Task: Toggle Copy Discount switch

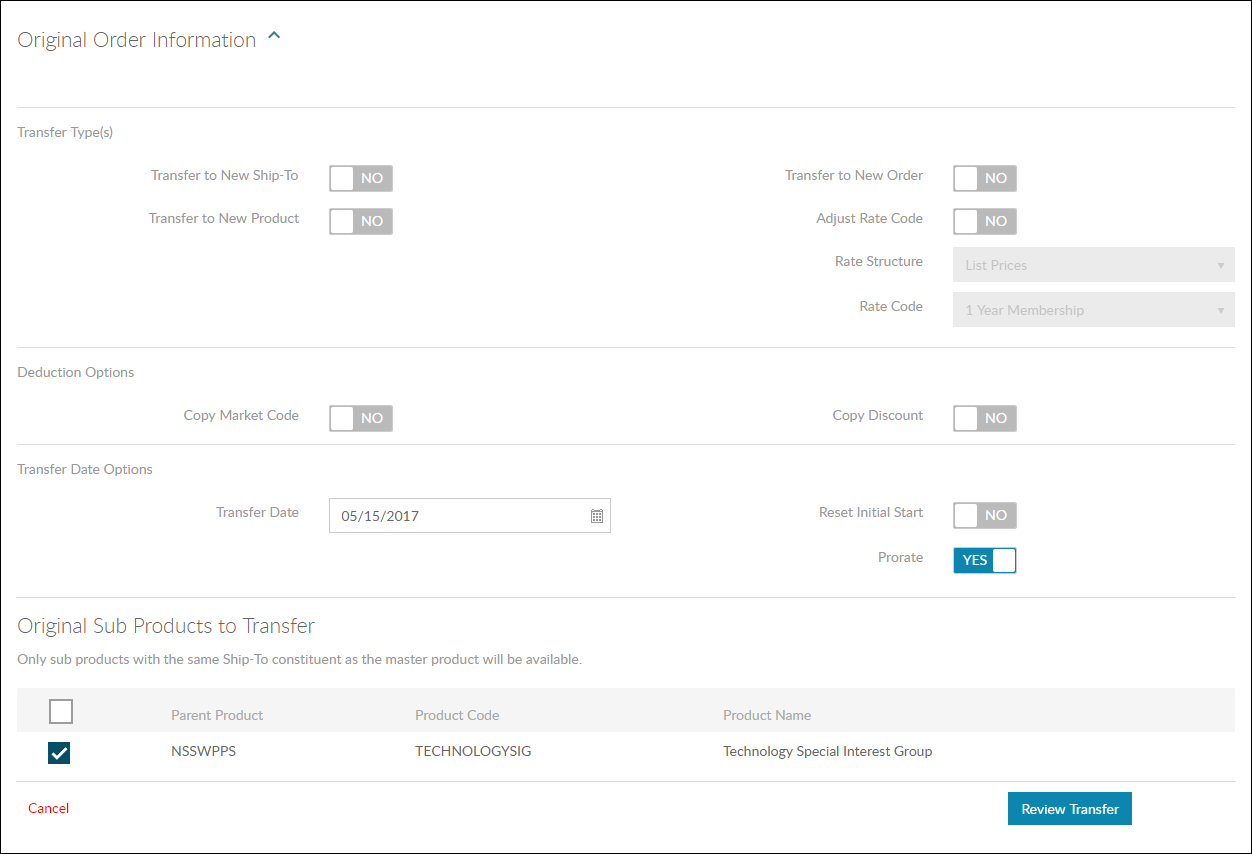Action: pos(985,418)
